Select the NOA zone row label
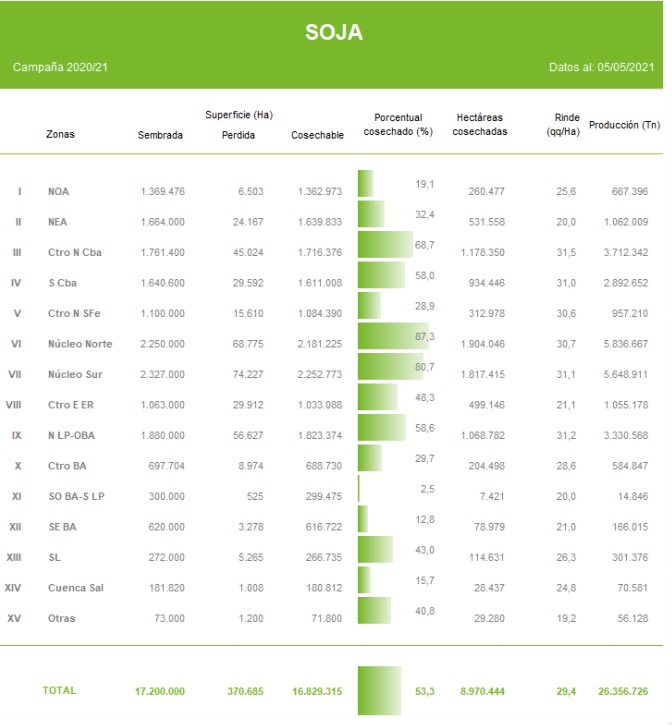The width and height of the screenshot is (672, 725). (58, 191)
